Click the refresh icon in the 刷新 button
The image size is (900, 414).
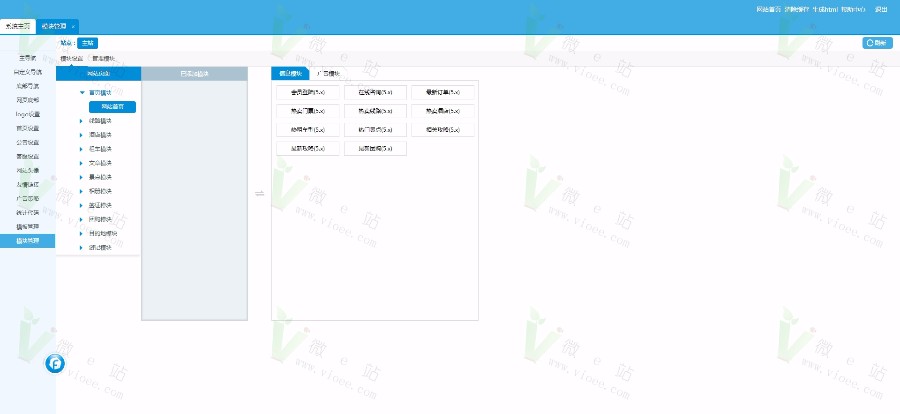click(x=870, y=43)
